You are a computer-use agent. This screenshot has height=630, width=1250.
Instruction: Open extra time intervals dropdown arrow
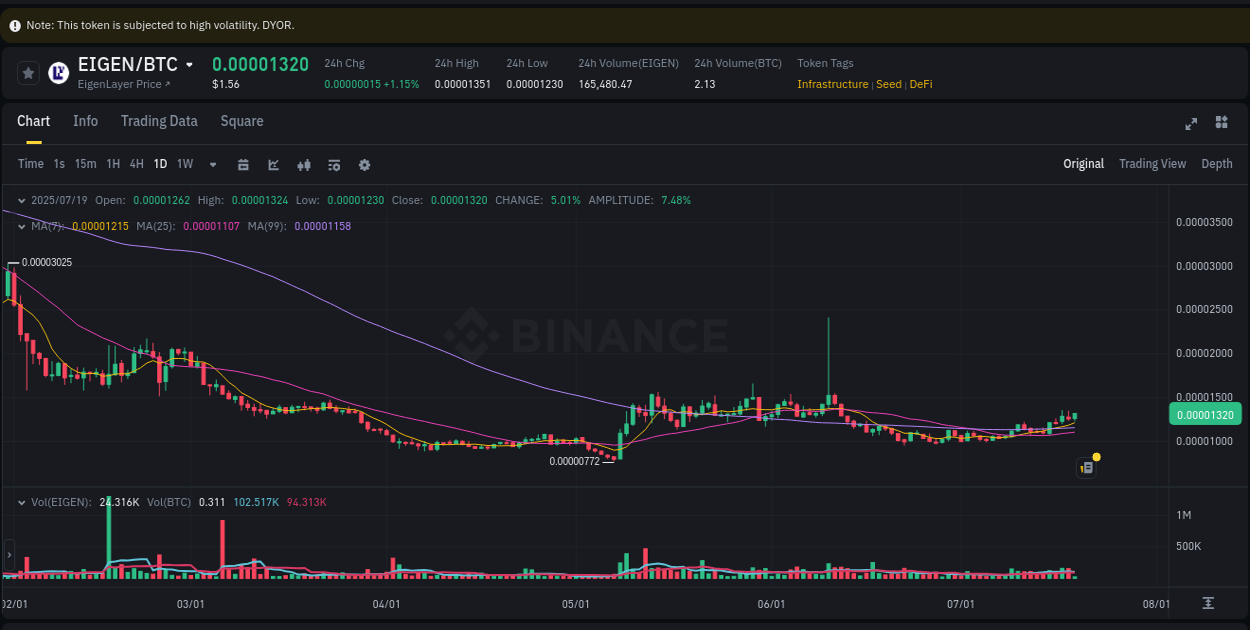tap(211, 164)
